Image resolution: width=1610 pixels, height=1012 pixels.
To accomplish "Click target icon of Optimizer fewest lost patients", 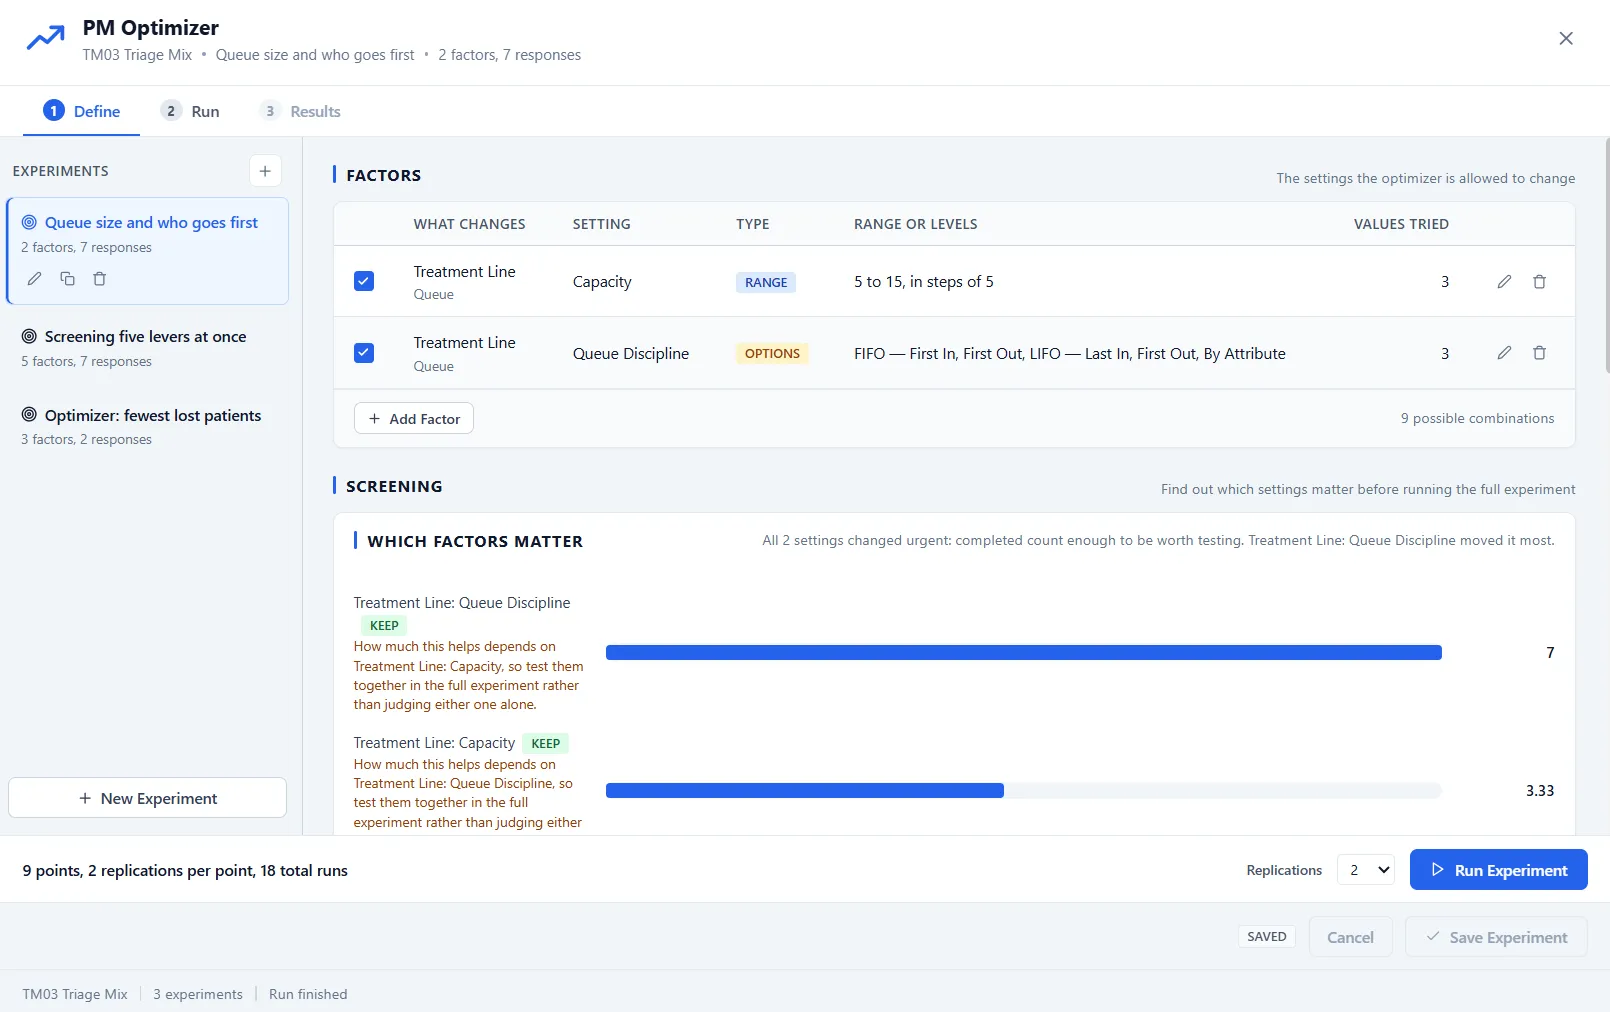I will [29, 414].
